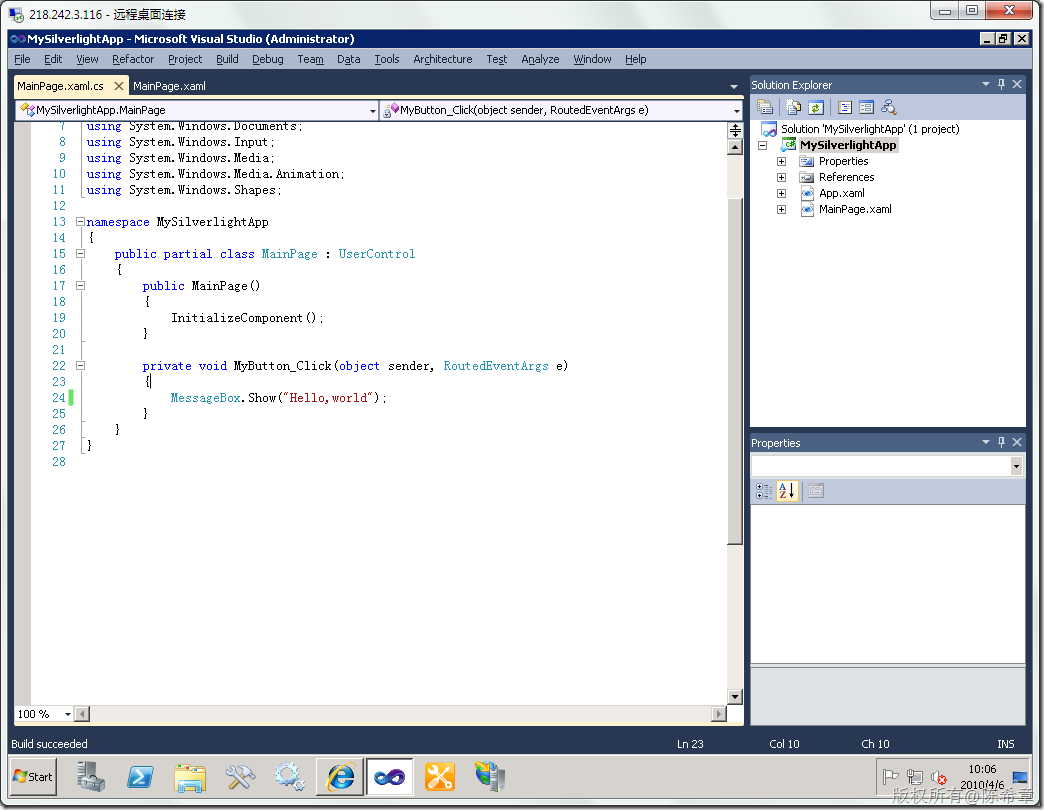Collapse the MyButton_Click method region
The width and height of the screenshot is (1044, 810).
coord(80,365)
